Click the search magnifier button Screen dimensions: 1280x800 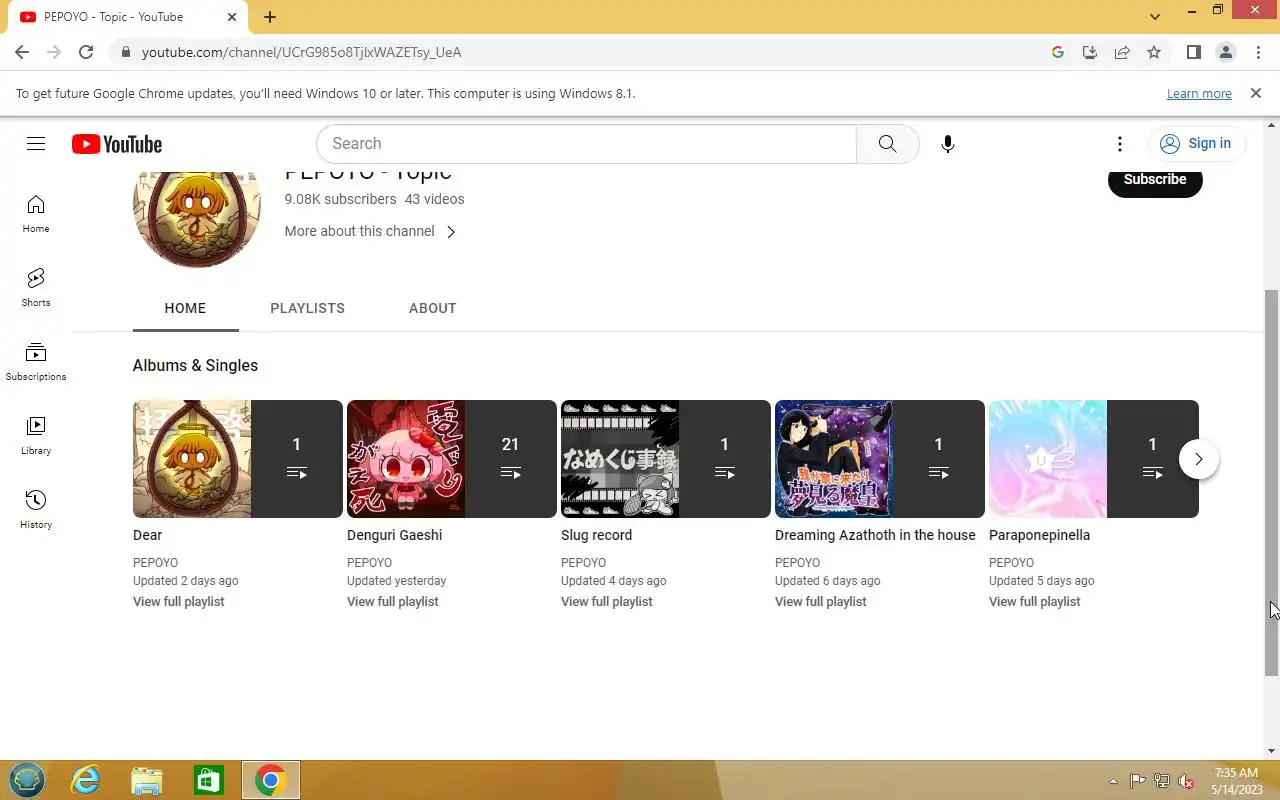(887, 144)
